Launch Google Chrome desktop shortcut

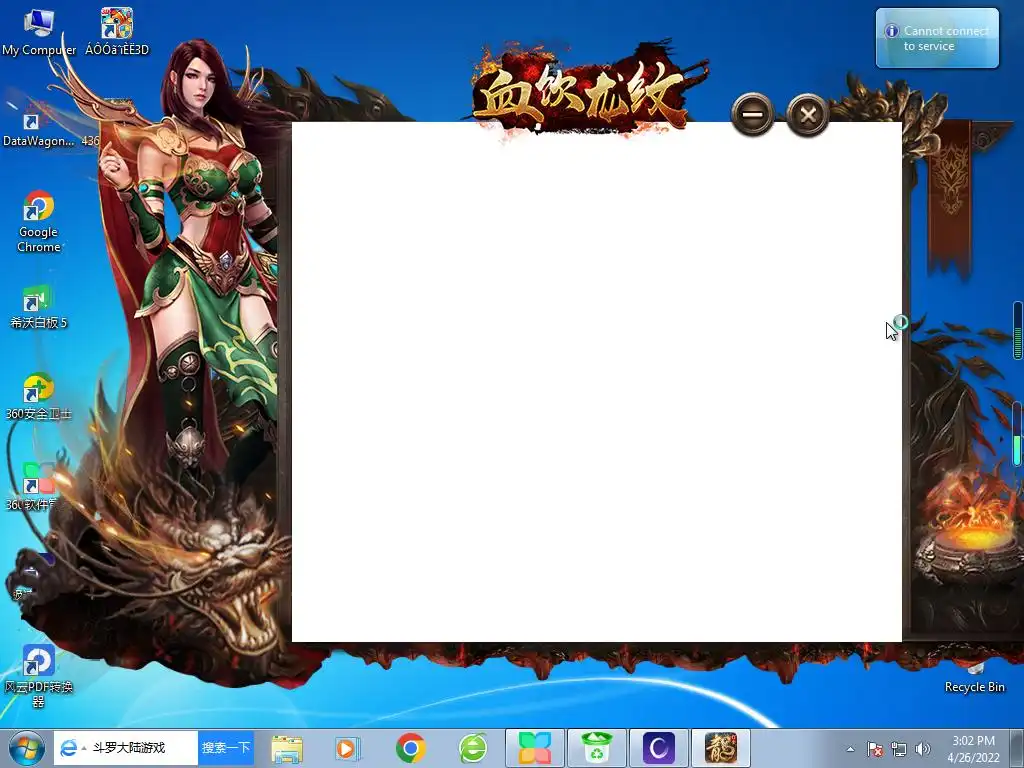point(39,222)
